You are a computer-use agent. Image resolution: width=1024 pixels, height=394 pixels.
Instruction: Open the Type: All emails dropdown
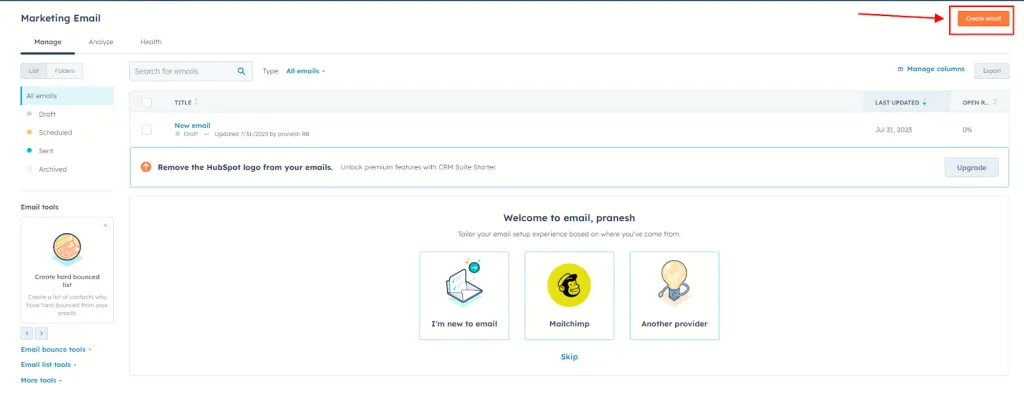(306, 71)
